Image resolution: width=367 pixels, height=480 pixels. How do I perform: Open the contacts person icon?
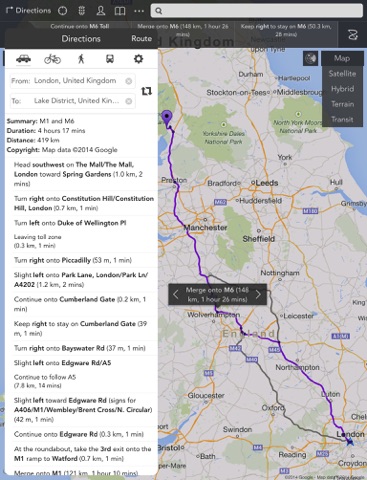(100, 11)
